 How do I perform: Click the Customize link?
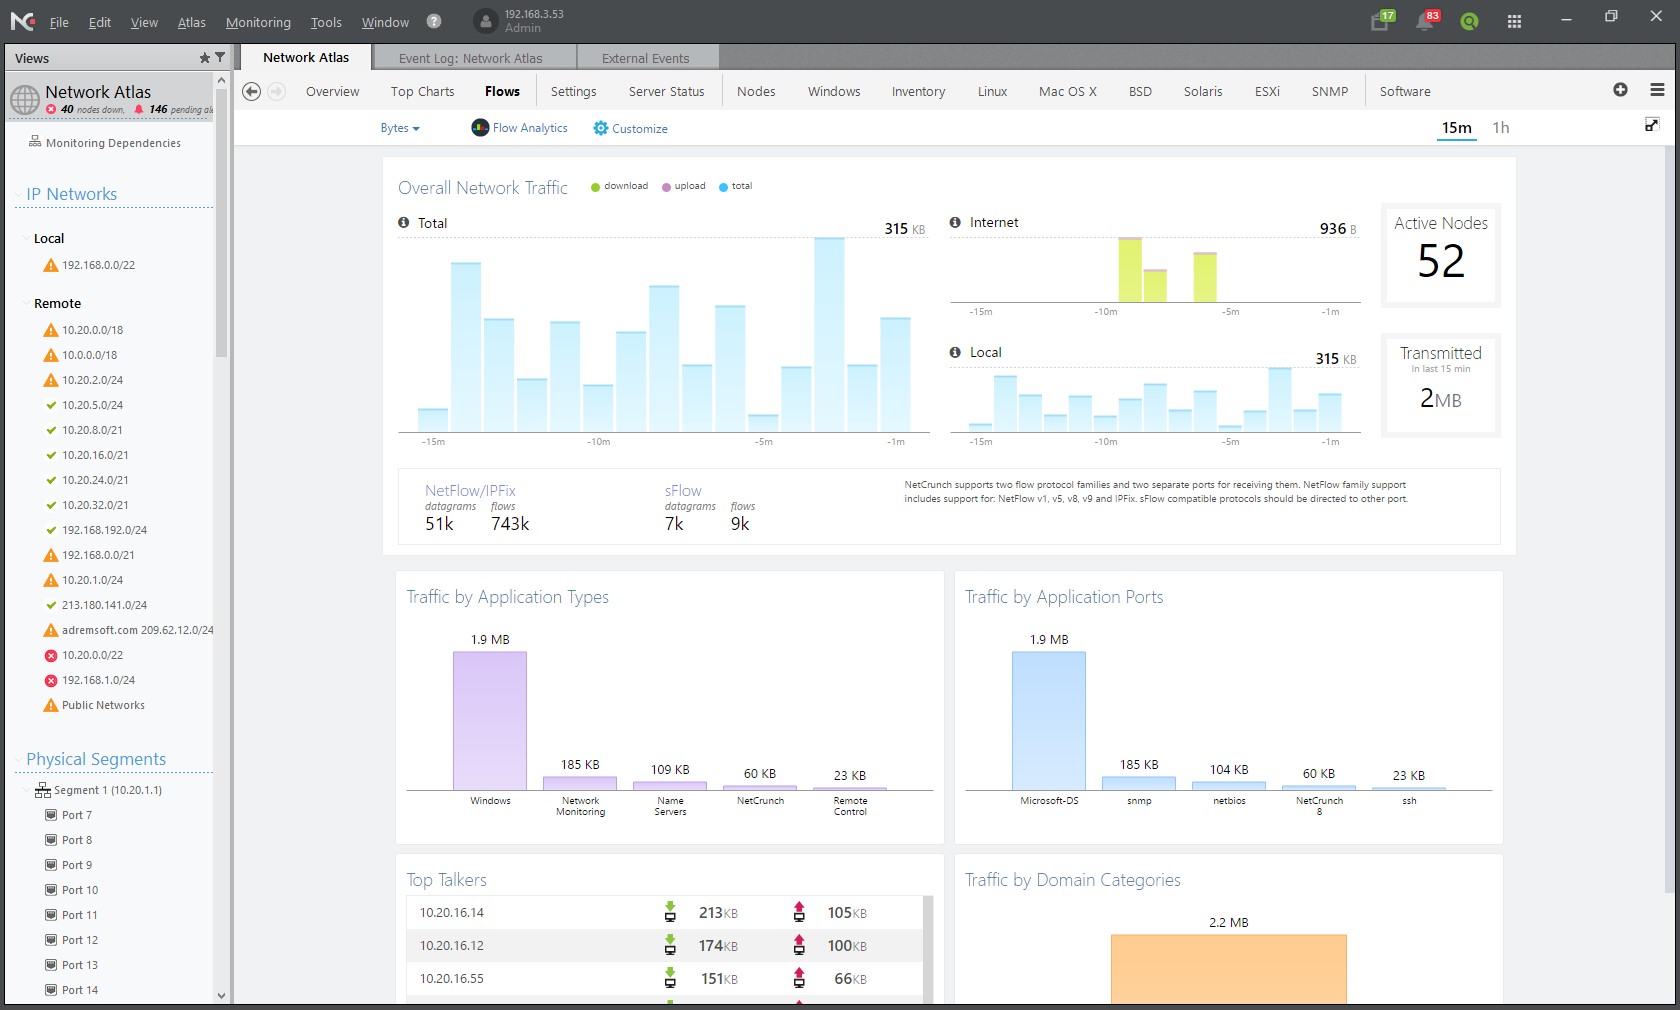point(630,129)
